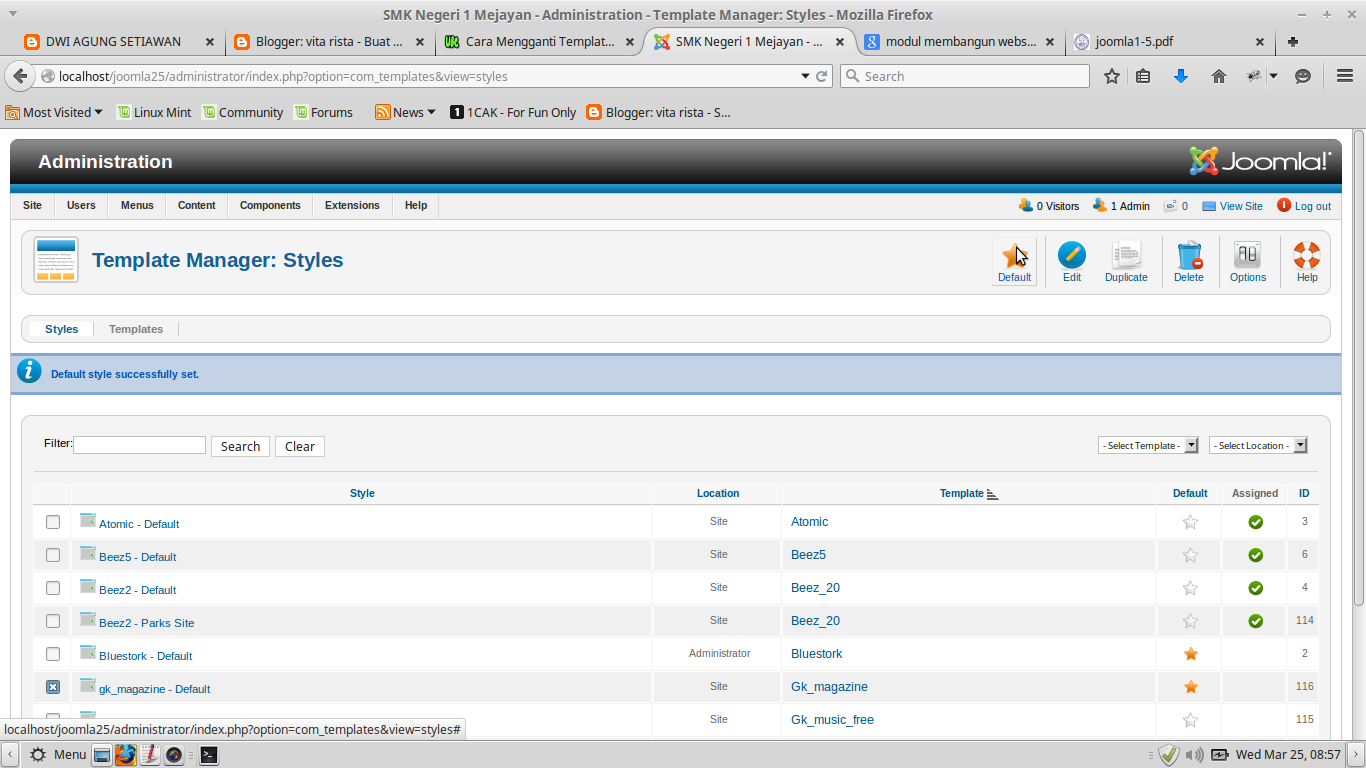Click the Help toolbar icon
1366x768 pixels.
[1306, 260]
